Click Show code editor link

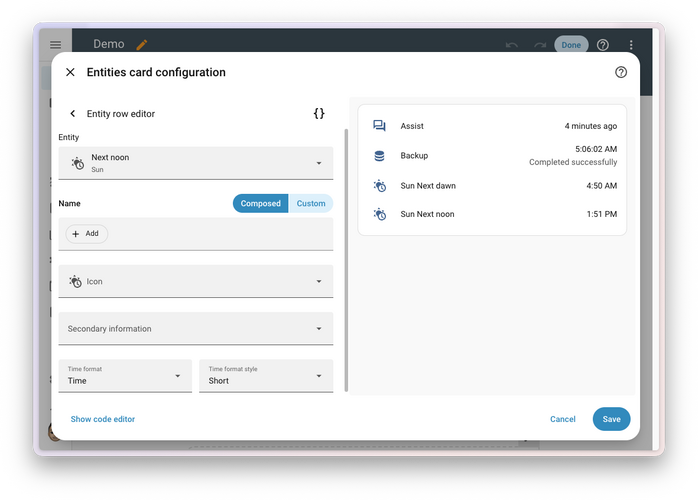pyautogui.click(x=103, y=419)
